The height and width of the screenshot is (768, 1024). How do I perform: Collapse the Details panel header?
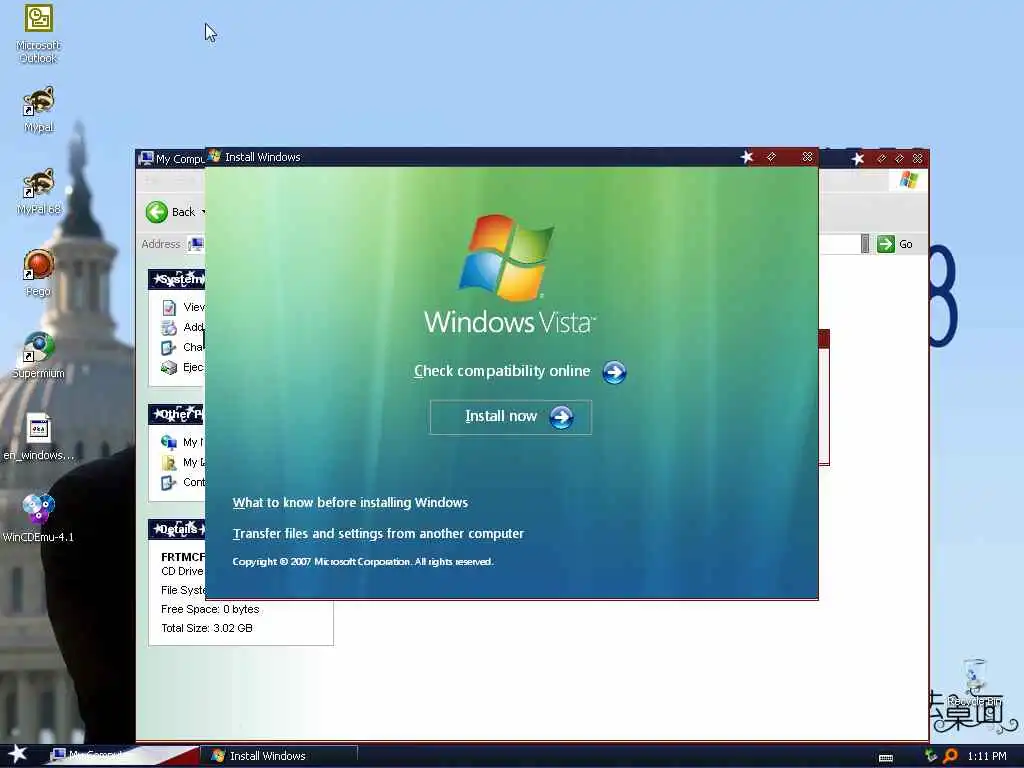coord(176,528)
